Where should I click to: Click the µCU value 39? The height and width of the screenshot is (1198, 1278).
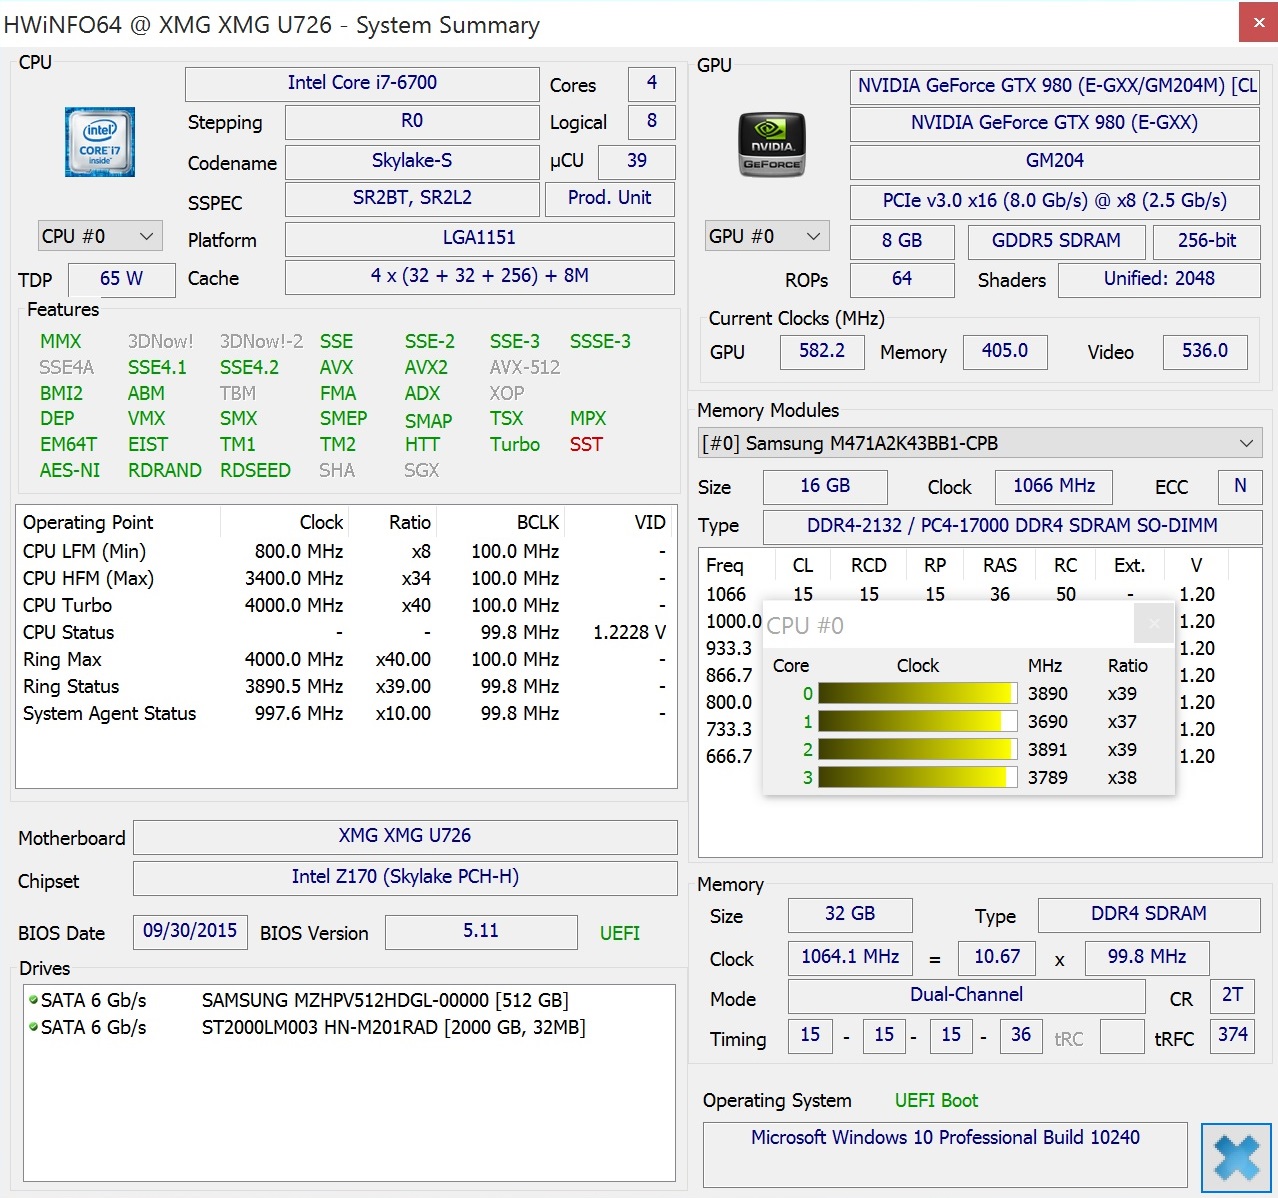tap(637, 161)
